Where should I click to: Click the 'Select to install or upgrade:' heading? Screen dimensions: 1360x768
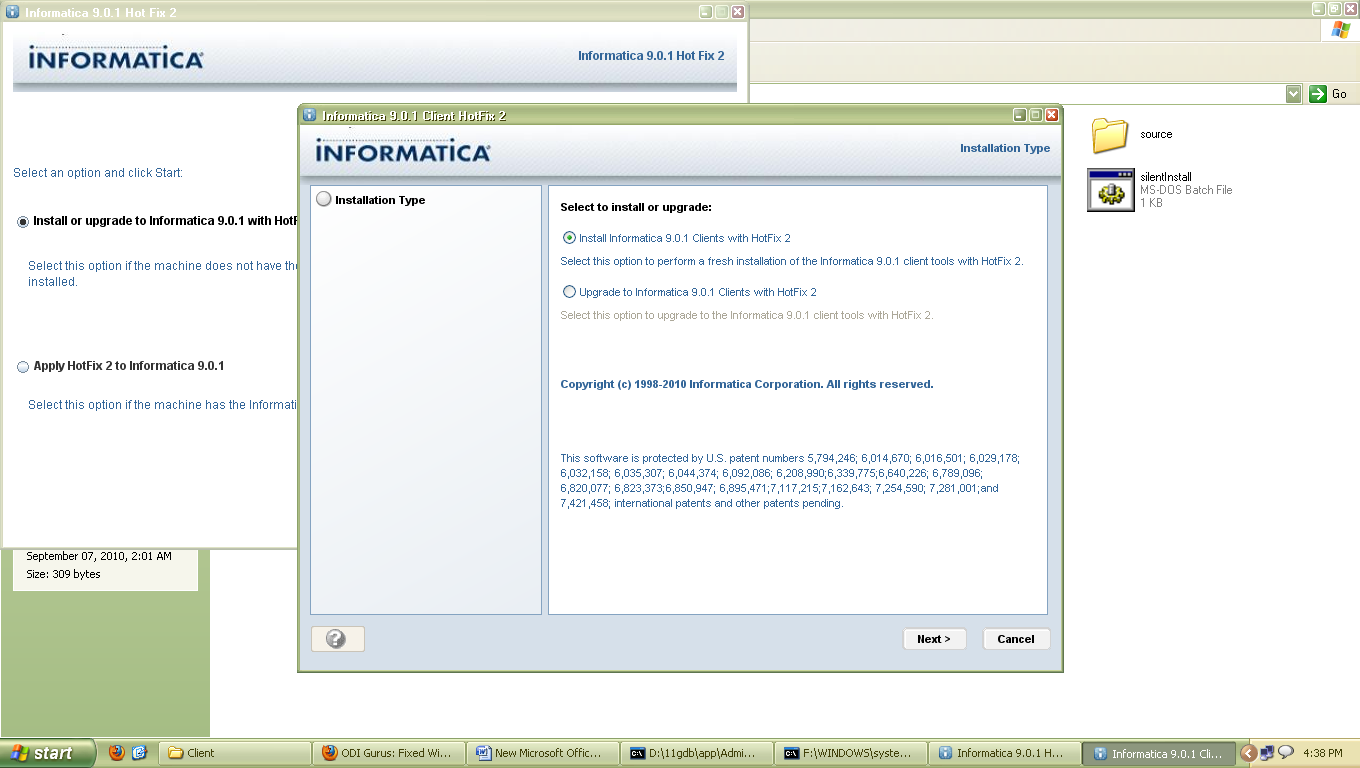click(x=636, y=207)
